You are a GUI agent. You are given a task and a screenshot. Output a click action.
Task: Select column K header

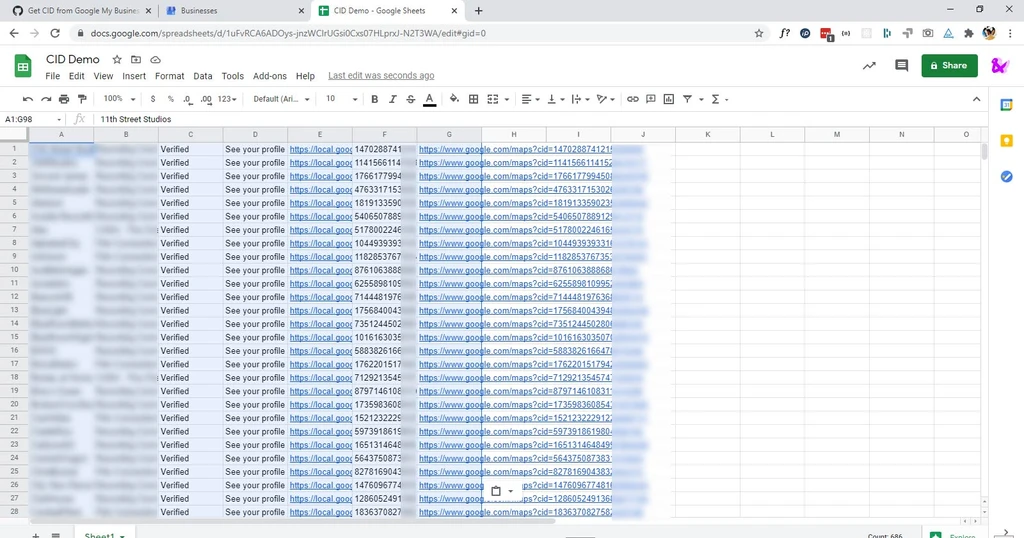point(707,134)
